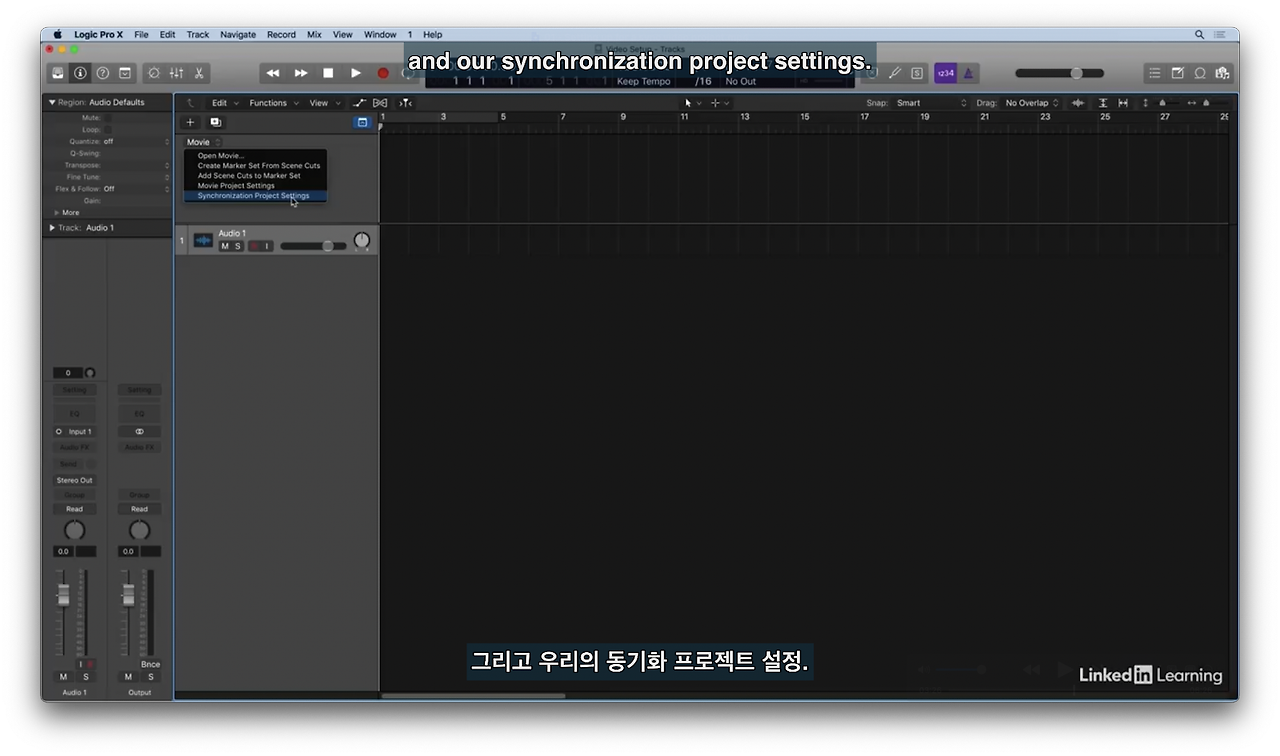Viewport: 1280px width, 756px height.
Task: Choose Synchronization Project Settings menu entry
Action: [x=255, y=196]
